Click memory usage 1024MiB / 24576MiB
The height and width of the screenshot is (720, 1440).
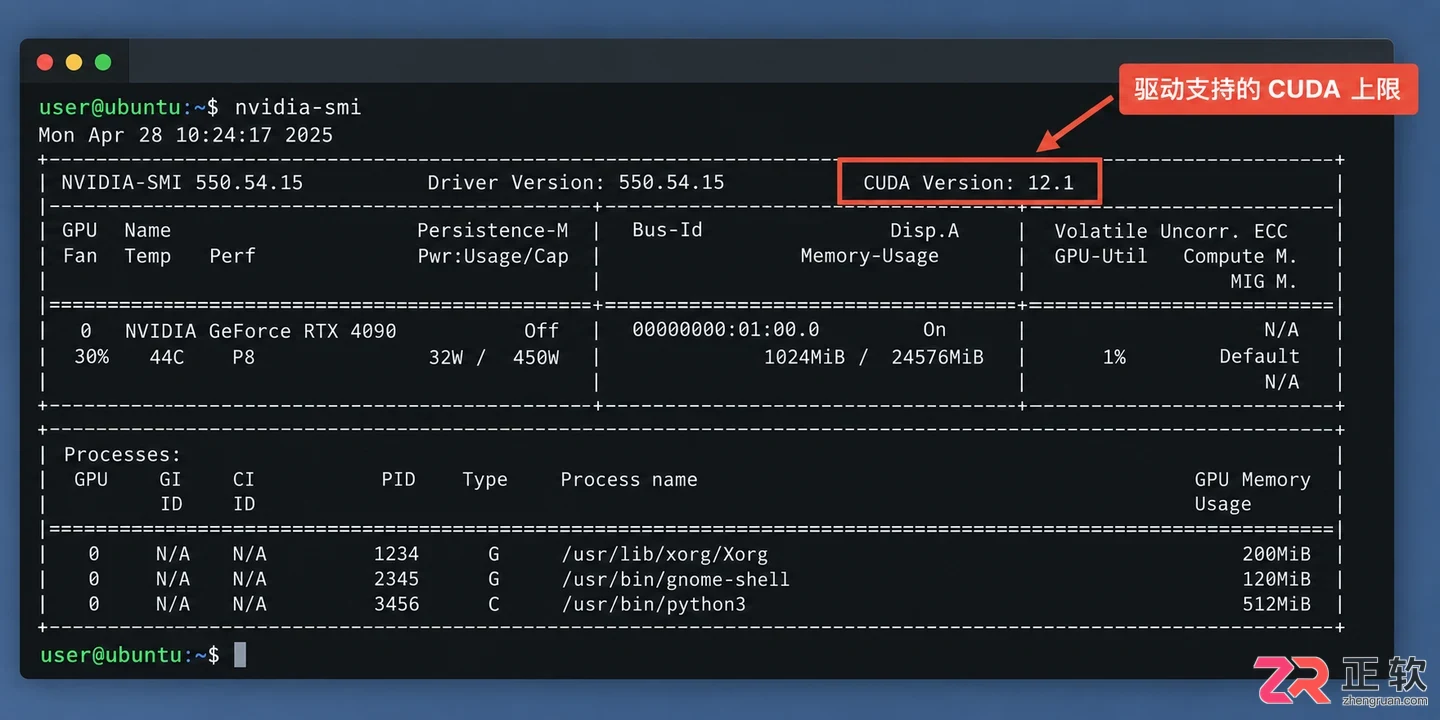(874, 357)
